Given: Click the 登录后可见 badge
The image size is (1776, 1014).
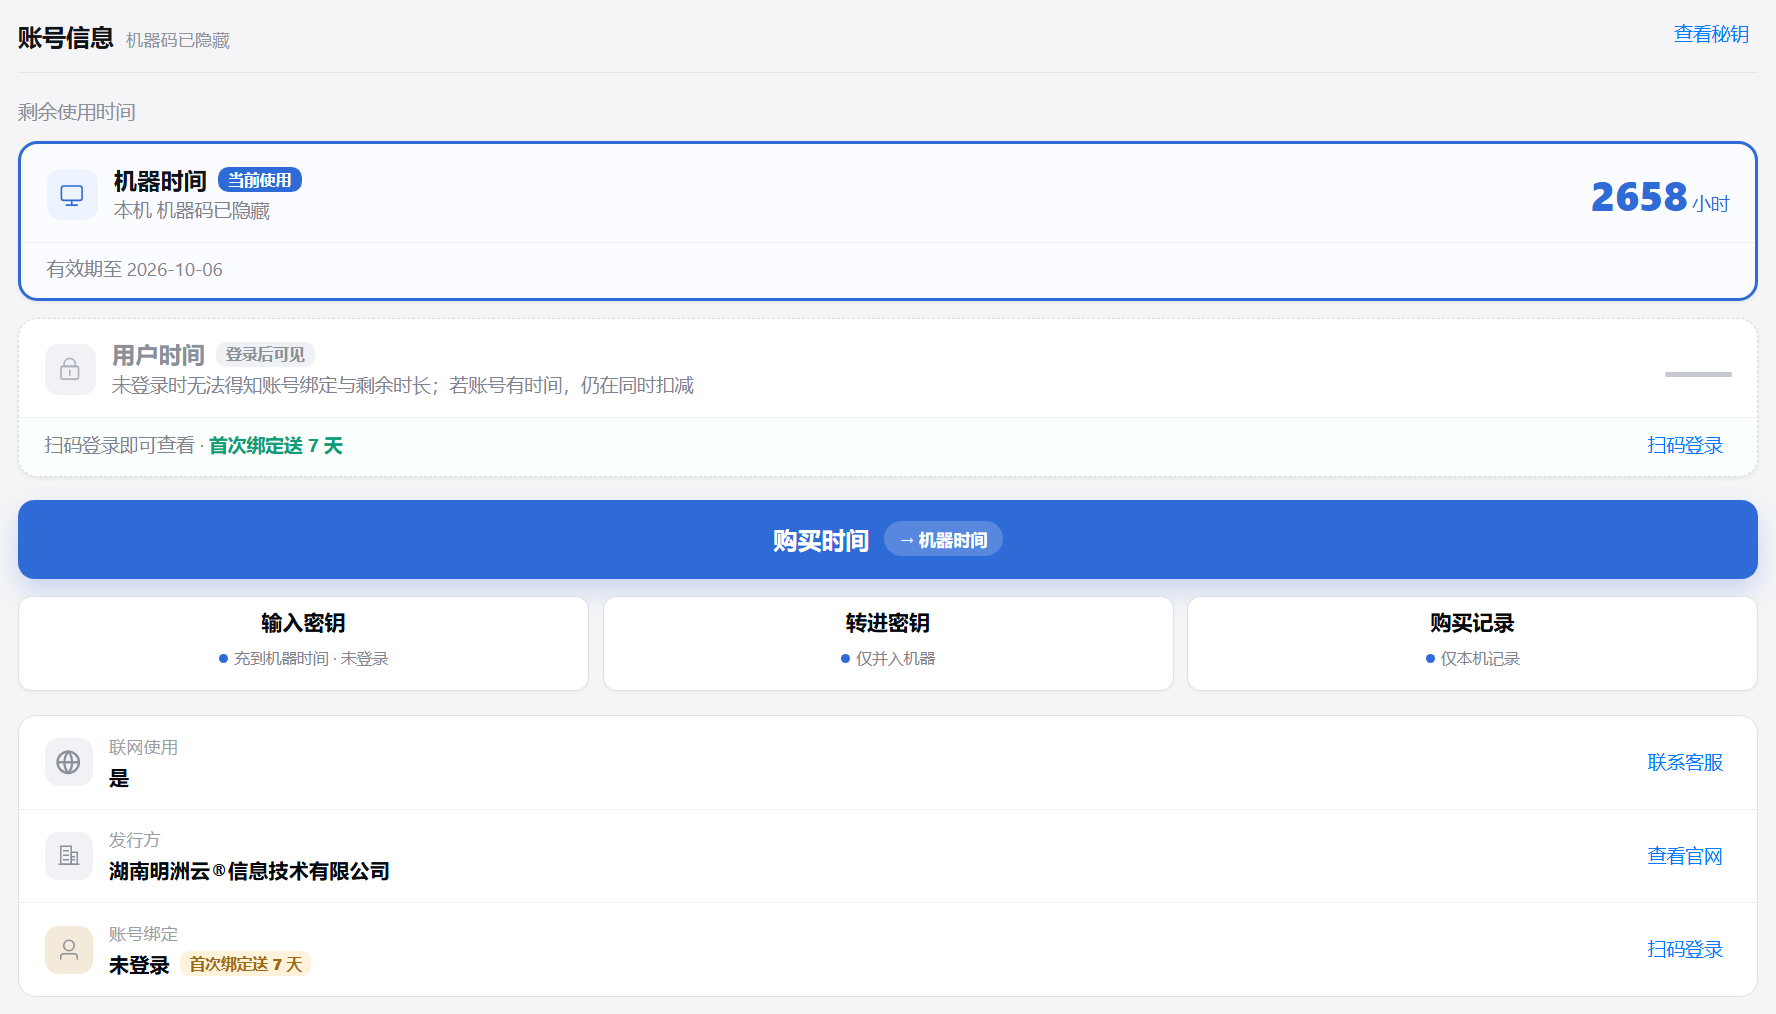Looking at the screenshot, I should (265, 354).
